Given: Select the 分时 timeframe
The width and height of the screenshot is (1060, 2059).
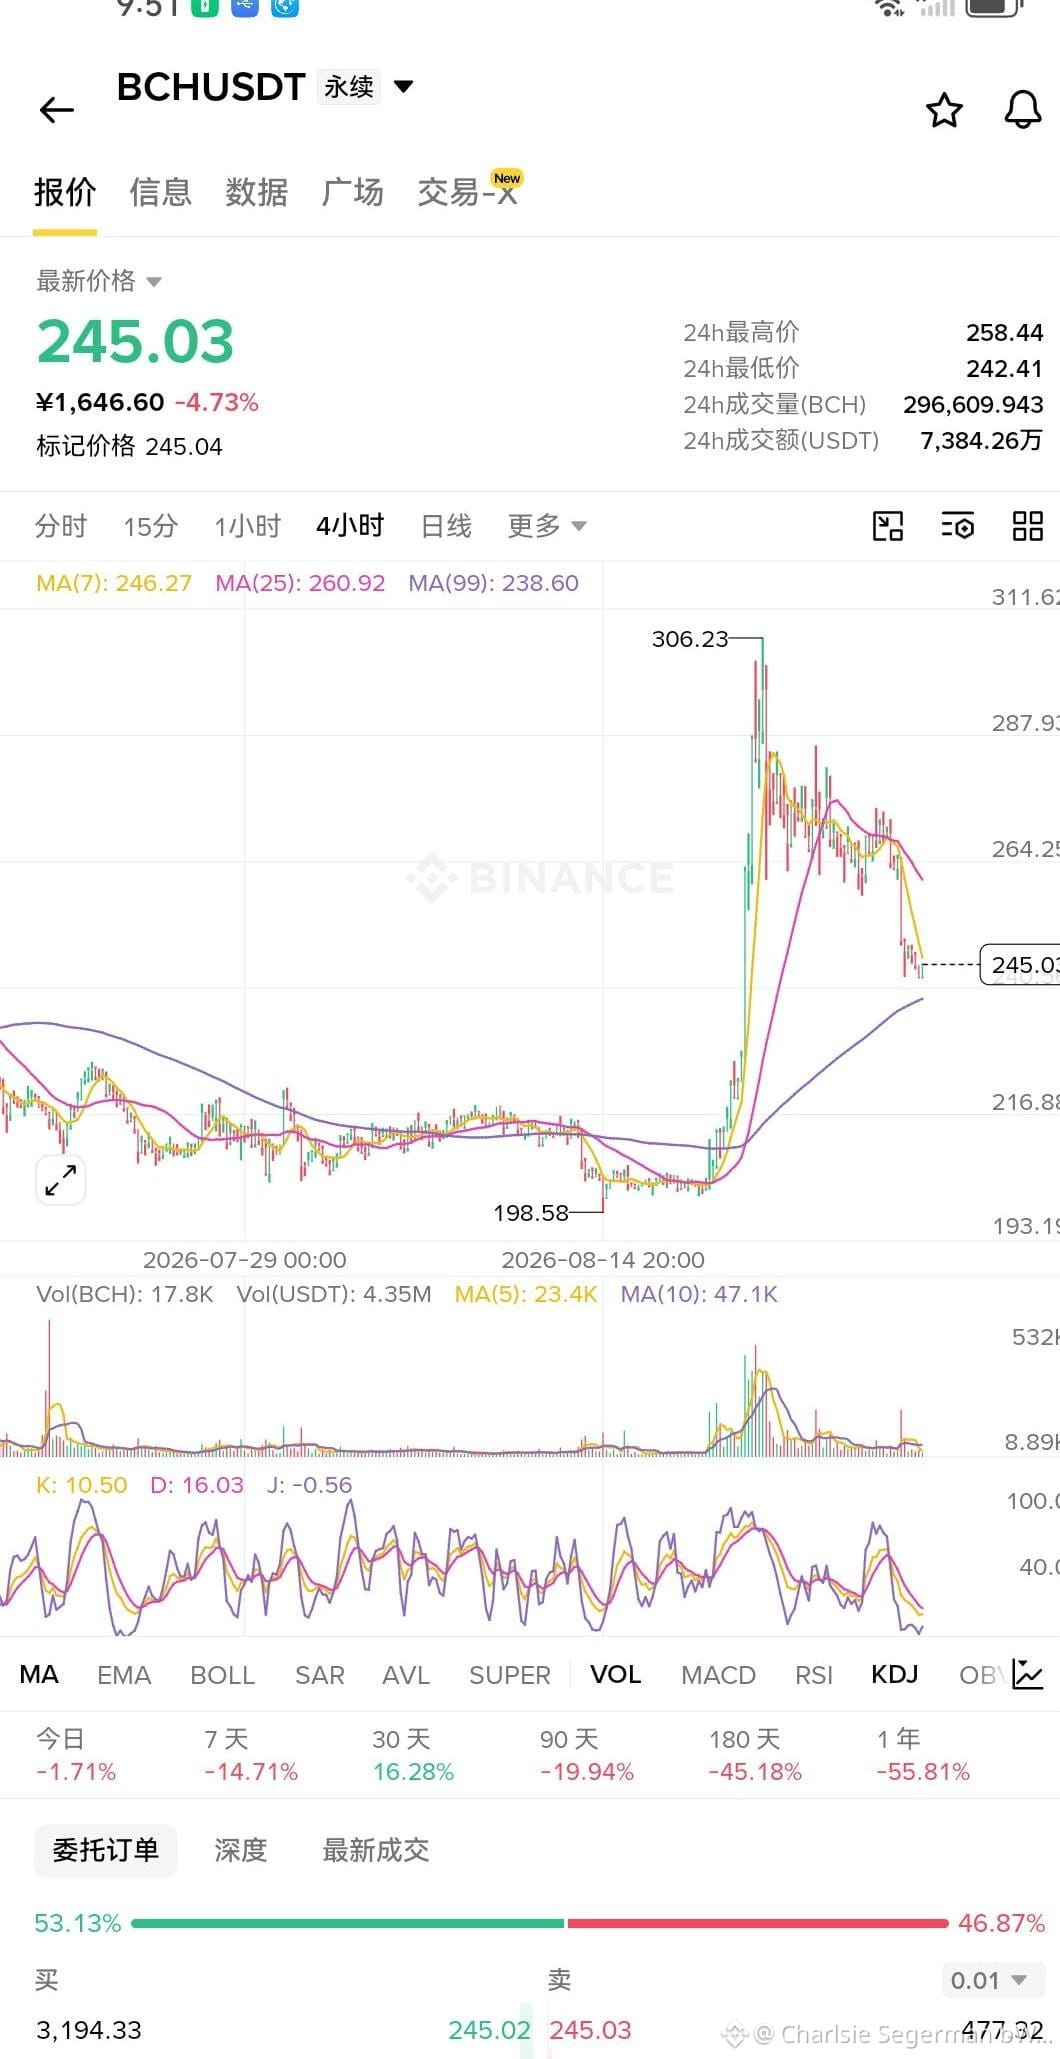Looking at the screenshot, I should [61, 526].
